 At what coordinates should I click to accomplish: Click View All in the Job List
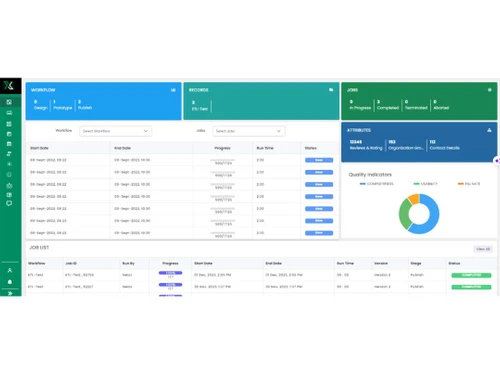coord(483,249)
